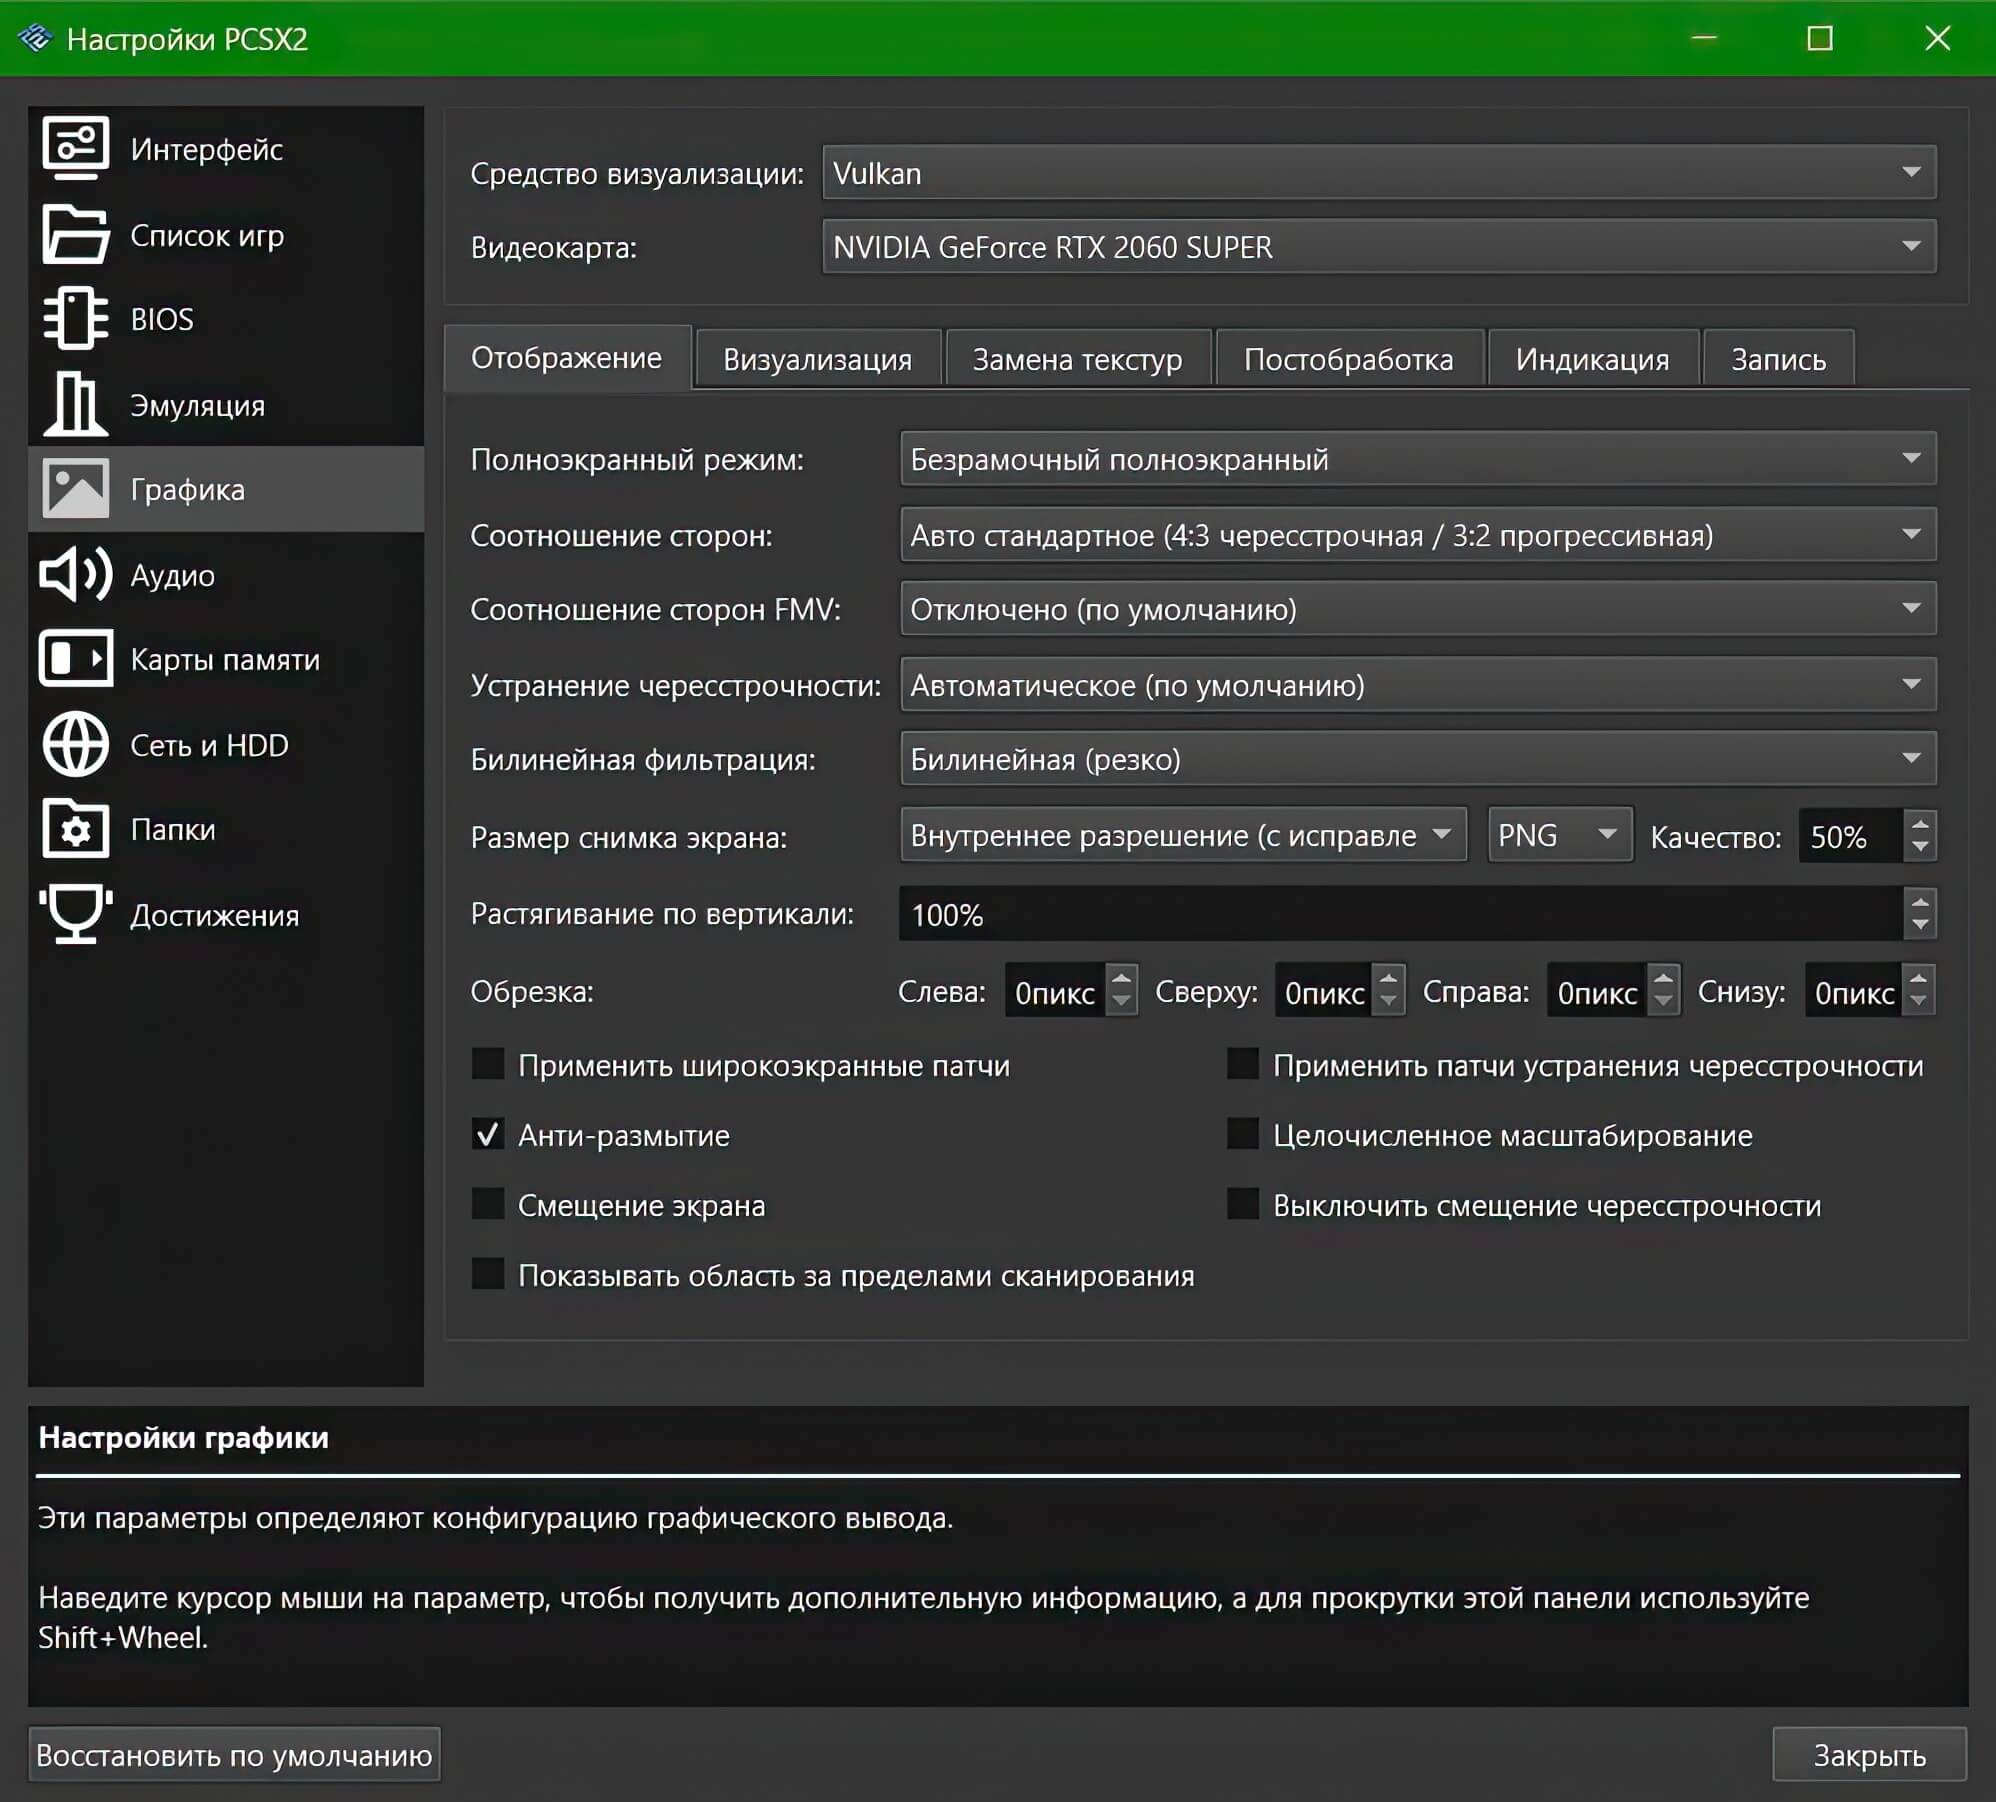1996x1802 pixels.
Task: Increase Справа crop with up arrow
Action: [x=1662, y=978]
